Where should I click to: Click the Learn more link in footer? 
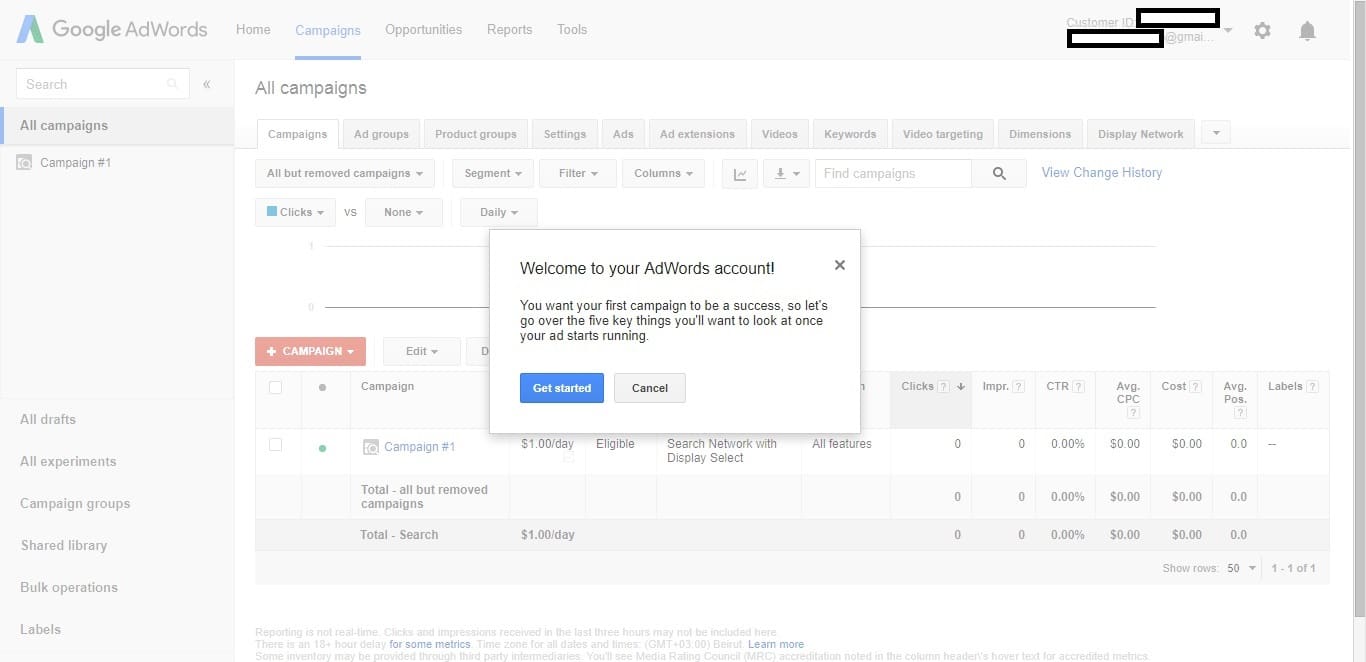pos(776,645)
